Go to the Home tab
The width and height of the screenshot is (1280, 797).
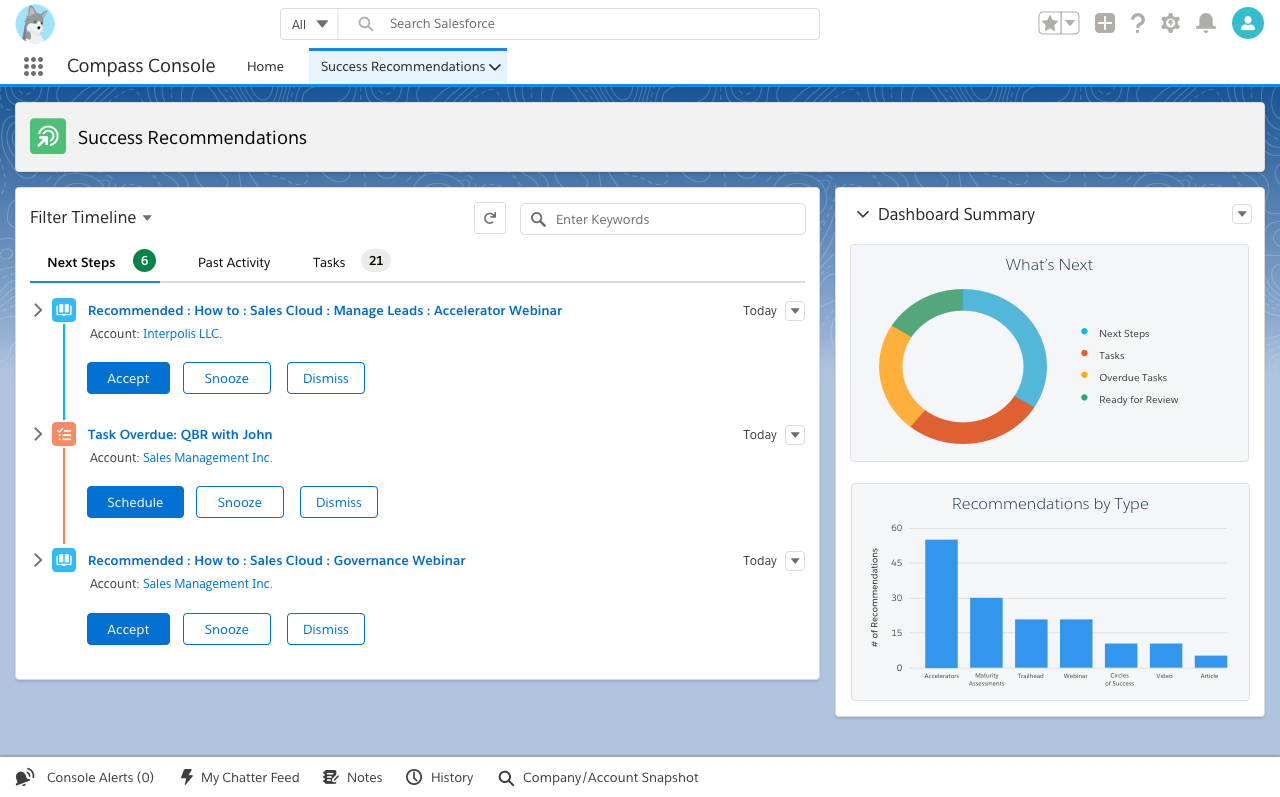(x=265, y=66)
